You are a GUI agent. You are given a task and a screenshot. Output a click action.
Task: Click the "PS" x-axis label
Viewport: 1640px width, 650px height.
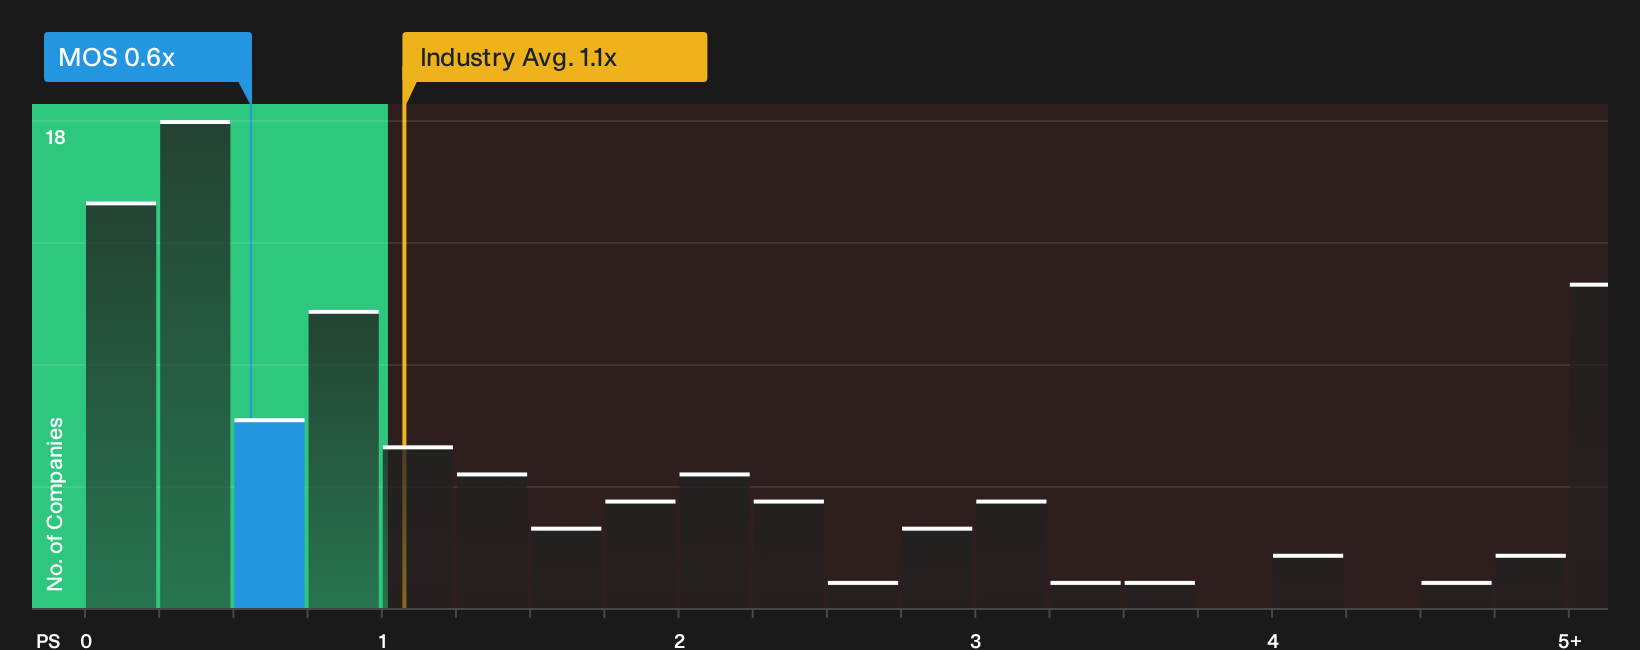[48, 641]
